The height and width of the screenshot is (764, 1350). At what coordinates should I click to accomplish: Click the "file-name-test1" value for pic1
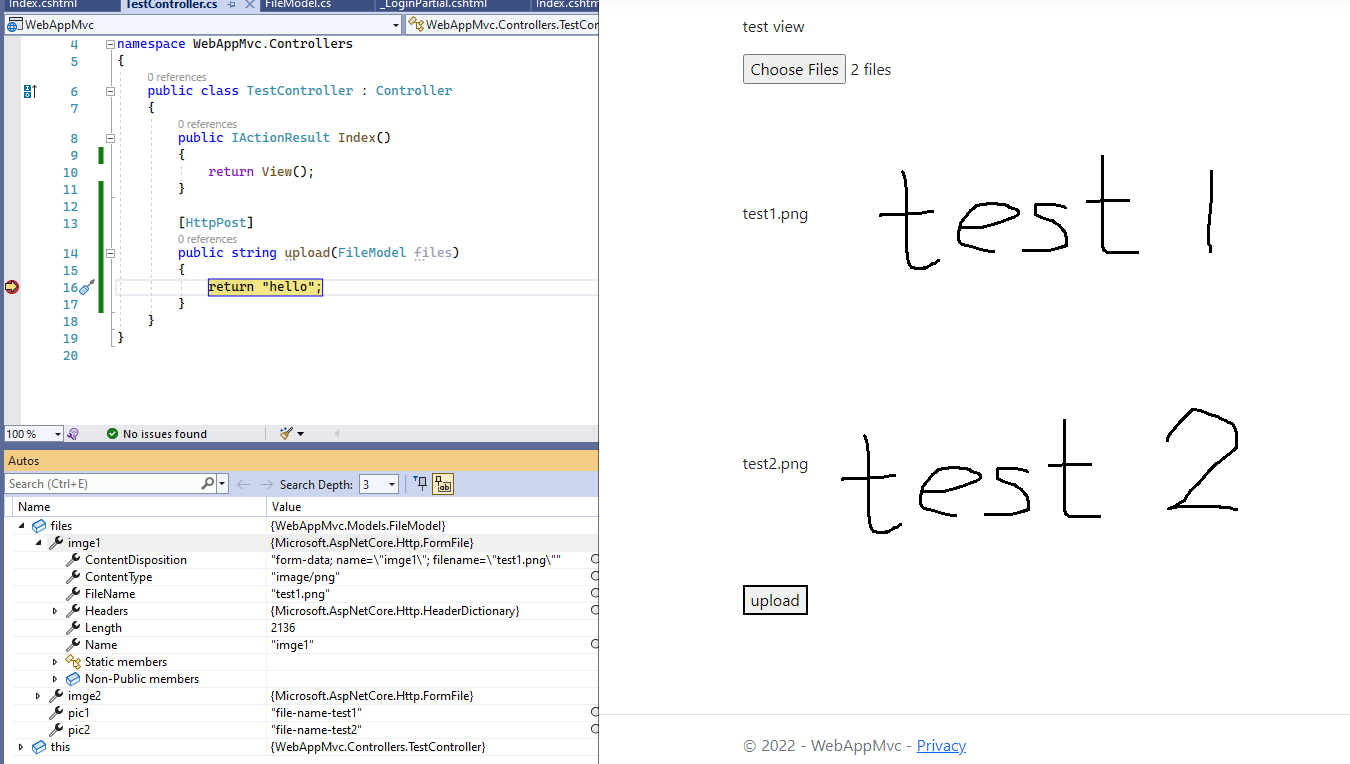tap(316, 713)
